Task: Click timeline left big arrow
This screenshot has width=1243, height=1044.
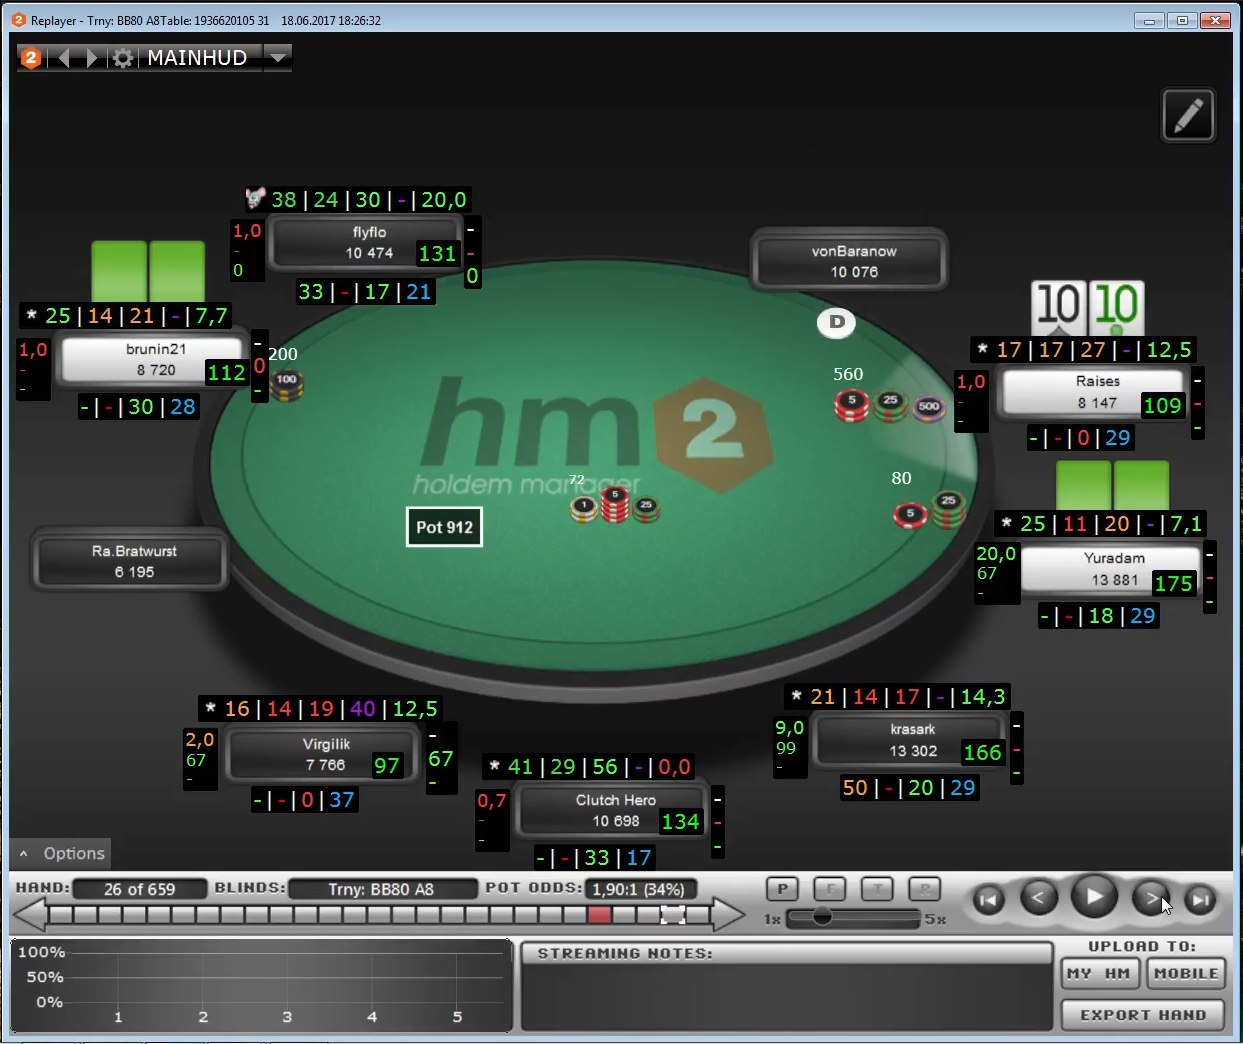Action: point(29,914)
